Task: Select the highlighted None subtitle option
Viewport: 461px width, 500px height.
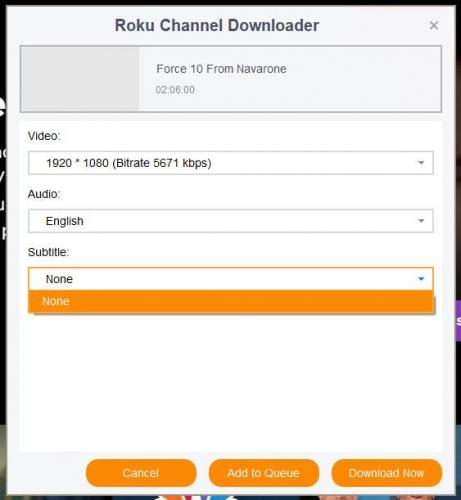Action: [231, 301]
